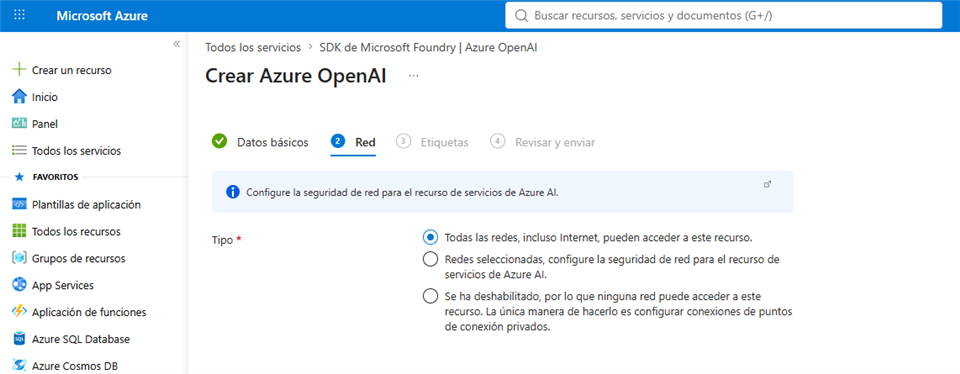Select Todas las redes, incluso Internet radio option

[x=430, y=236]
